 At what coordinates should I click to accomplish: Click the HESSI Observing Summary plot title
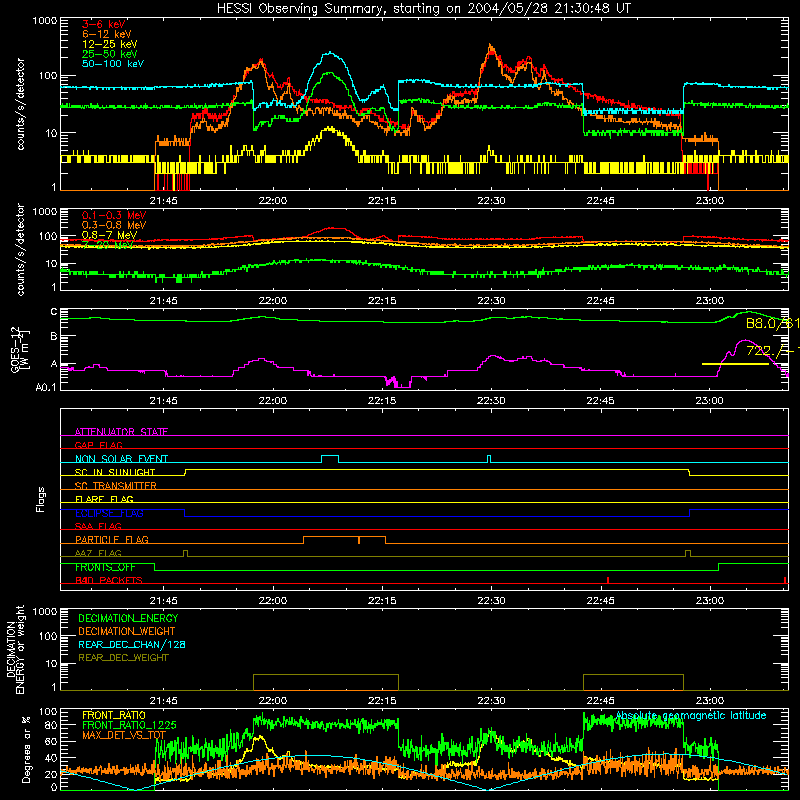tap(424, 9)
